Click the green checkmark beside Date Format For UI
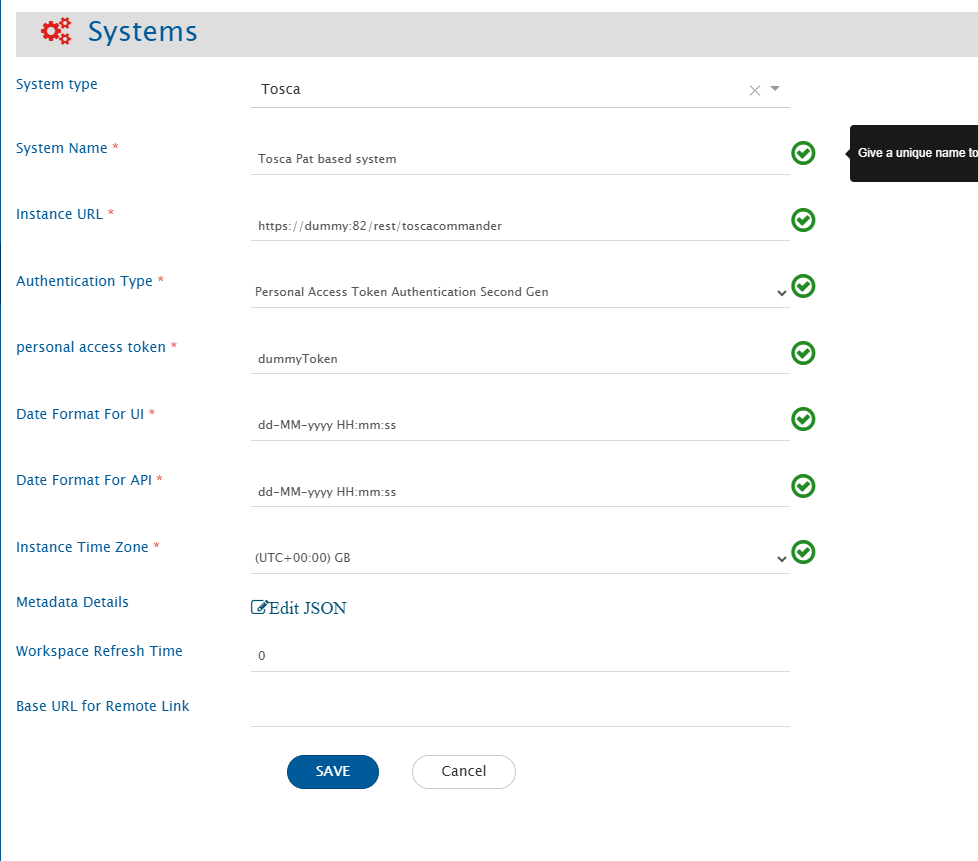 pyautogui.click(x=803, y=419)
